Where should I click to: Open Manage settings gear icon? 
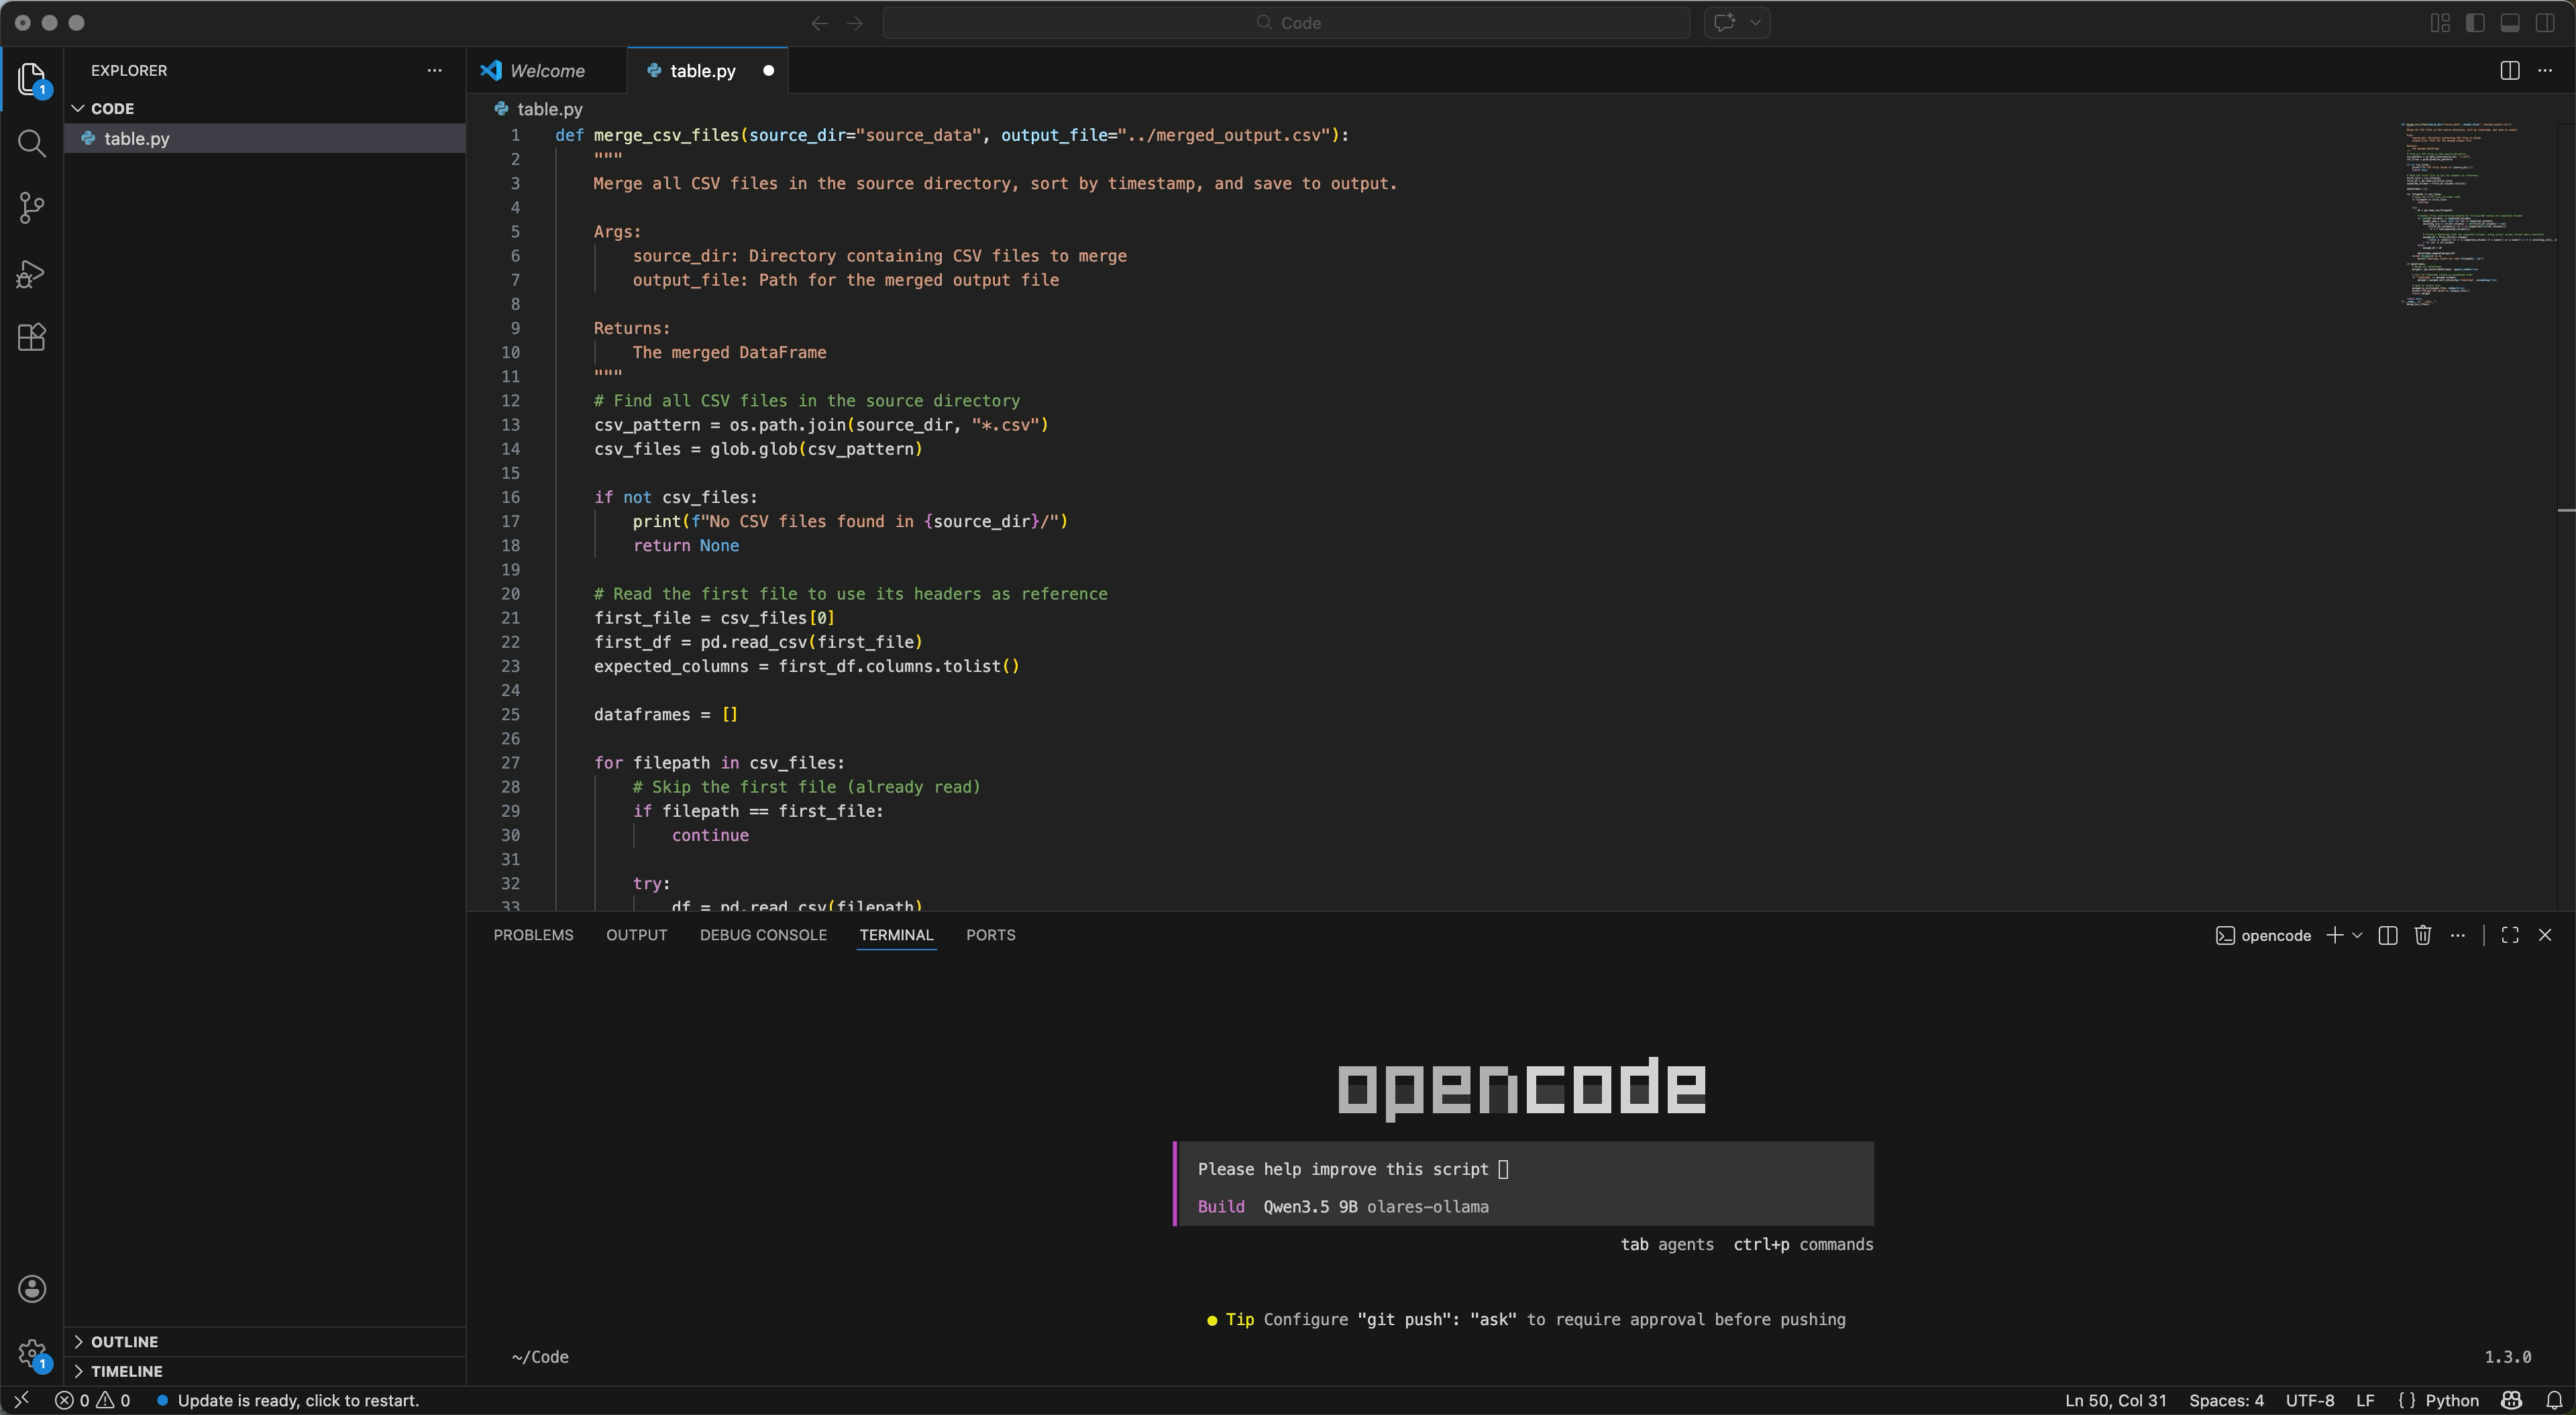coord(31,1352)
